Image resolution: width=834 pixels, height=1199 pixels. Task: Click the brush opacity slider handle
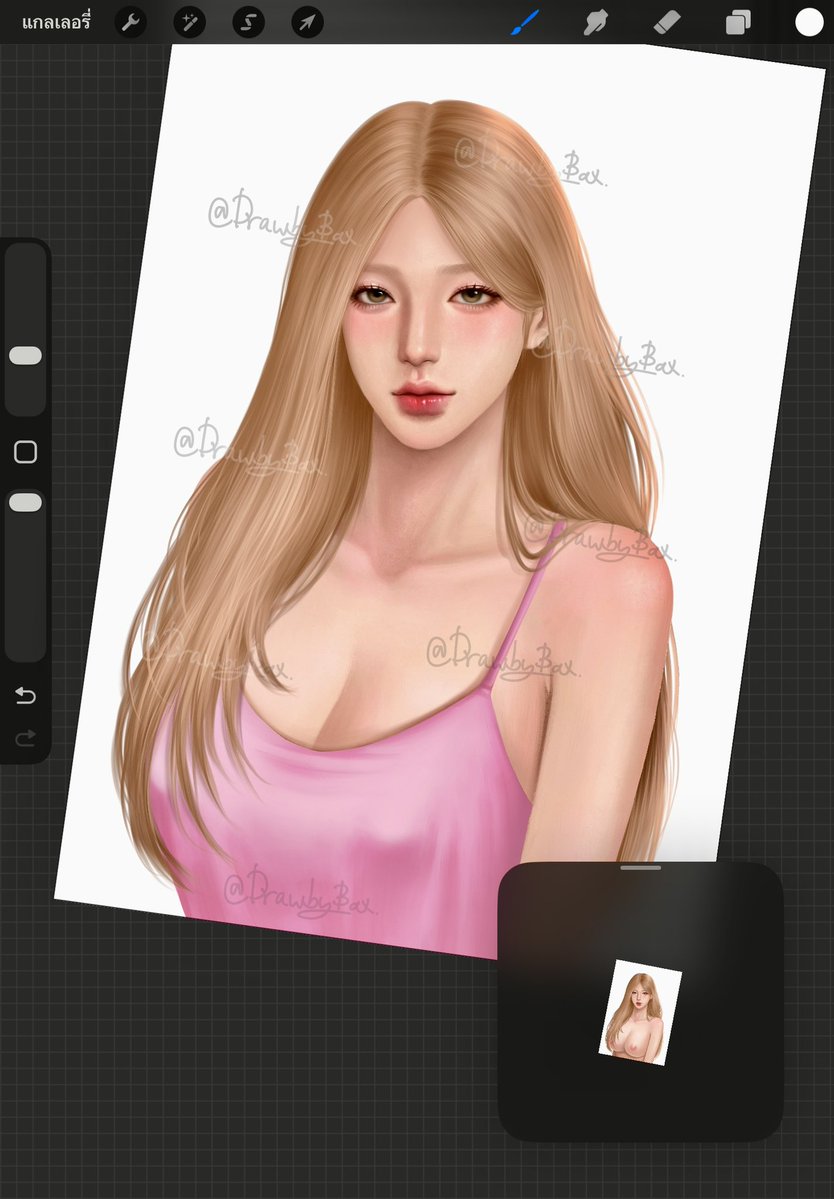click(25, 502)
